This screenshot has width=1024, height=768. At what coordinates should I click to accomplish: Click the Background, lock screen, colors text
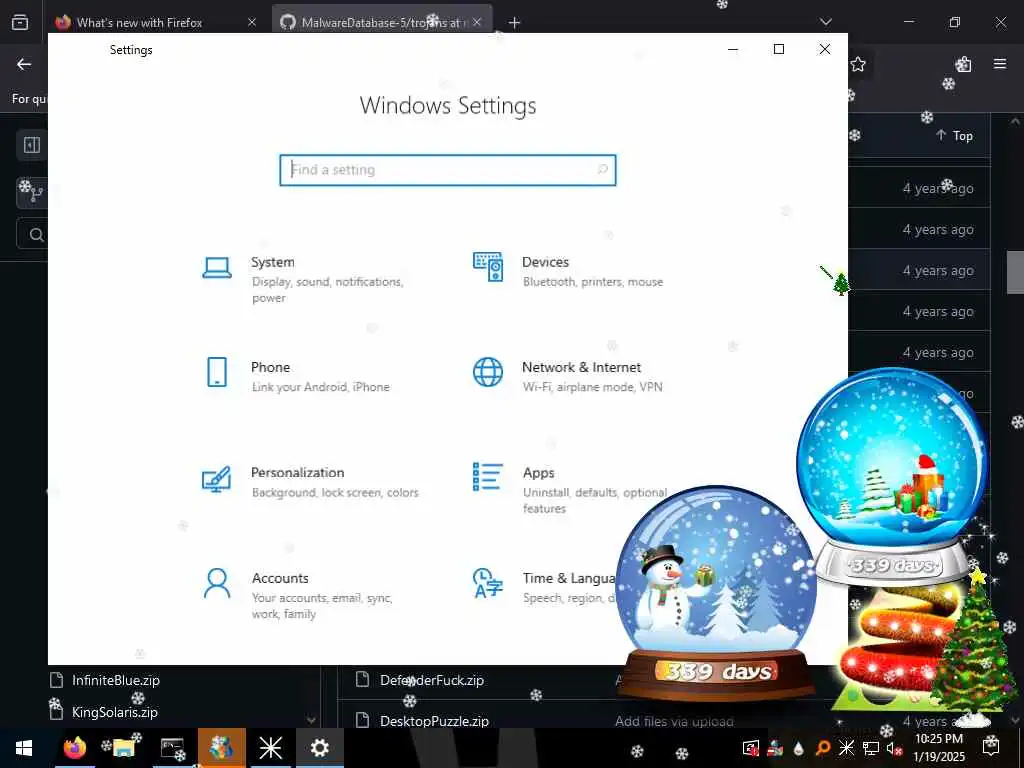click(335, 492)
